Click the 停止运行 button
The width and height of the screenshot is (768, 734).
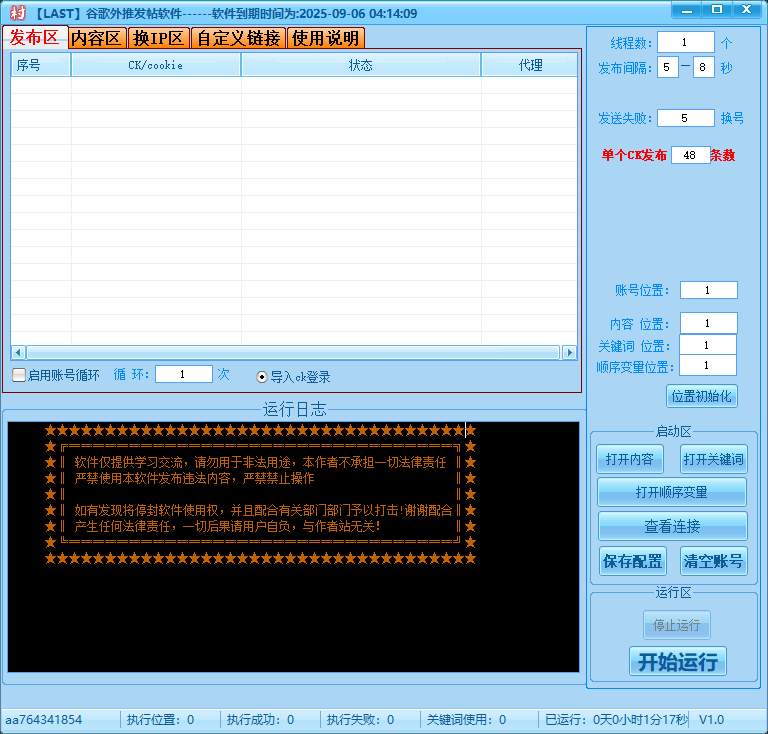click(x=676, y=625)
